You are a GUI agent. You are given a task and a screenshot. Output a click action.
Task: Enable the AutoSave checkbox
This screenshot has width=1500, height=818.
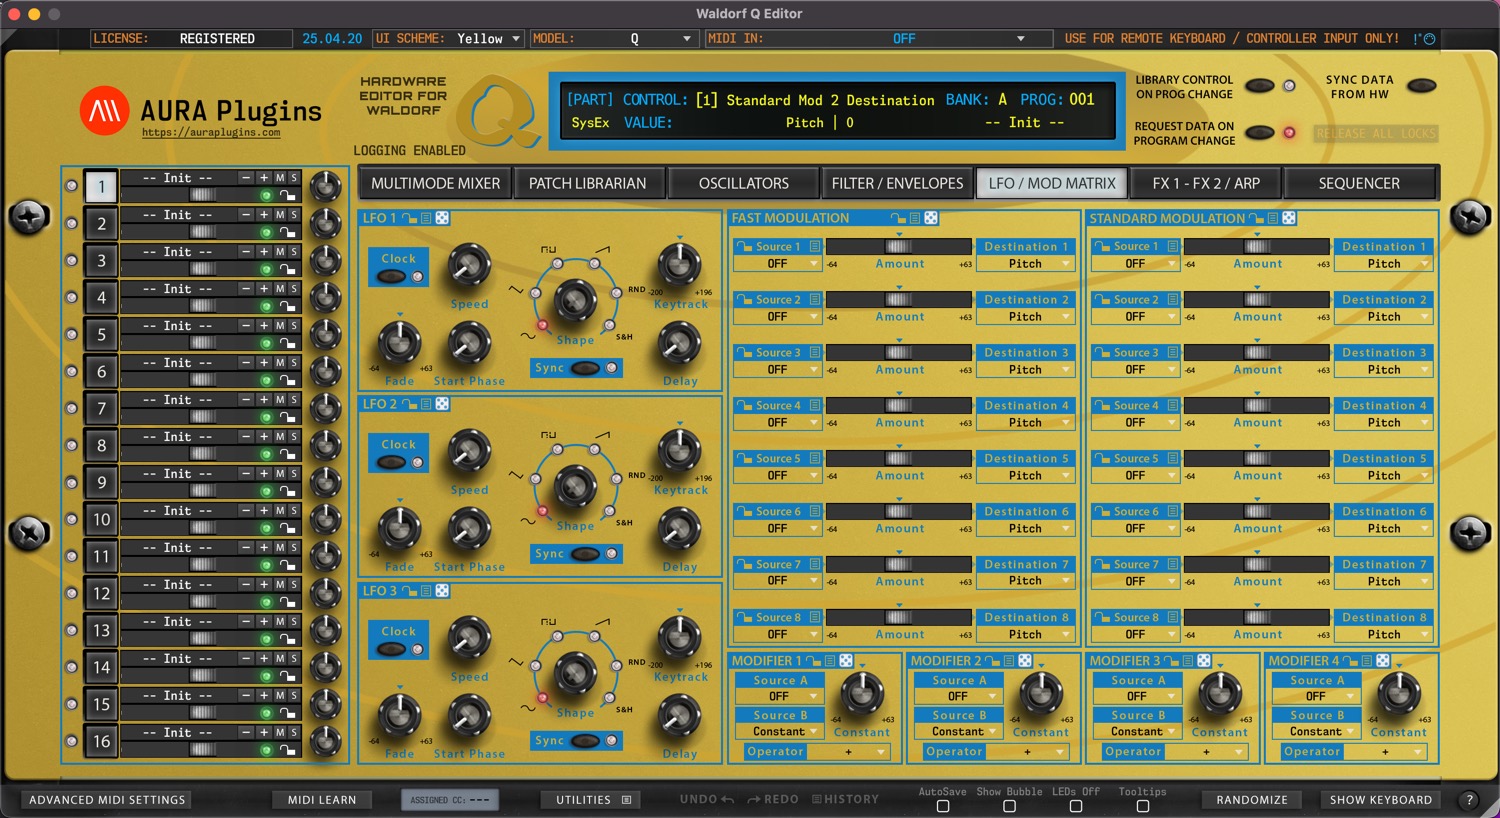(x=943, y=806)
